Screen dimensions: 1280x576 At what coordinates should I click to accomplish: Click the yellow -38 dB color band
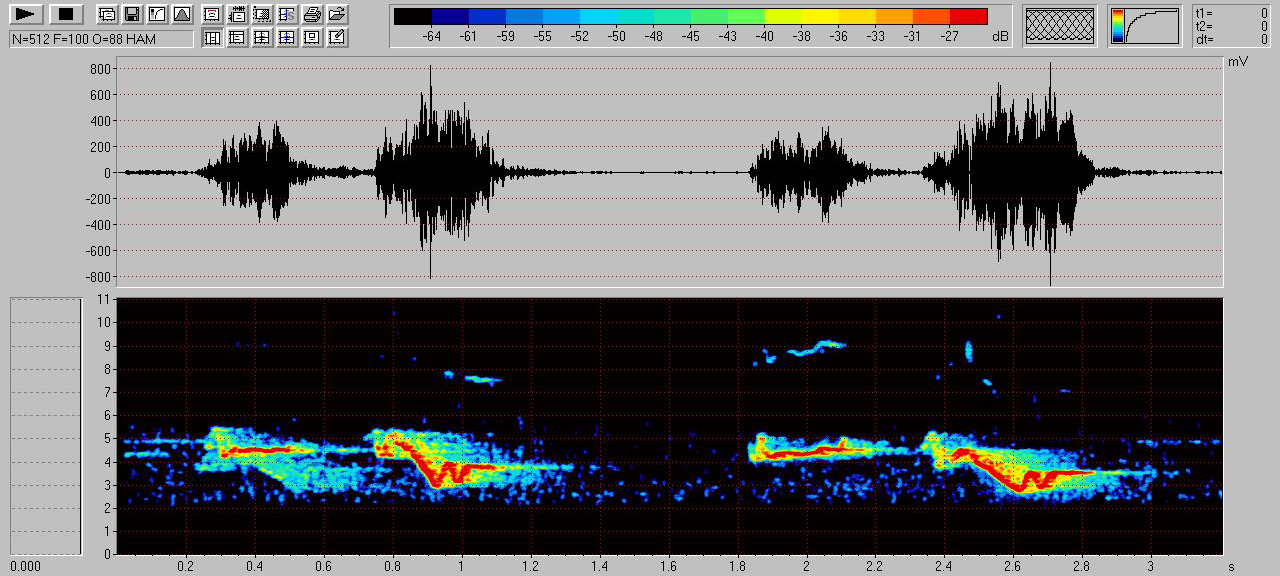point(802,16)
